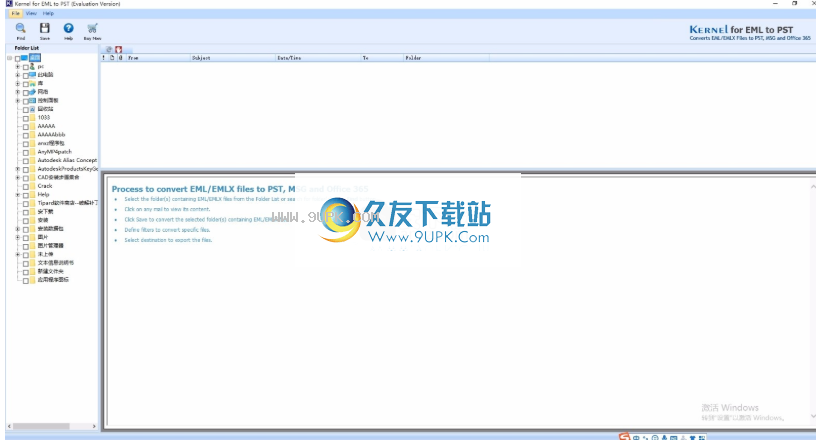Select the Crack folder name in the tree

[45, 186]
